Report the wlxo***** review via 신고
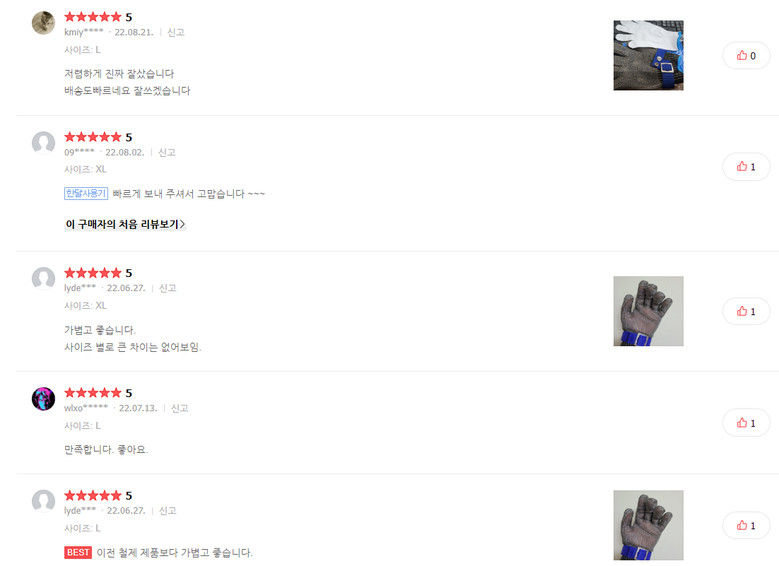This screenshot has height=566, width=779. [x=179, y=408]
